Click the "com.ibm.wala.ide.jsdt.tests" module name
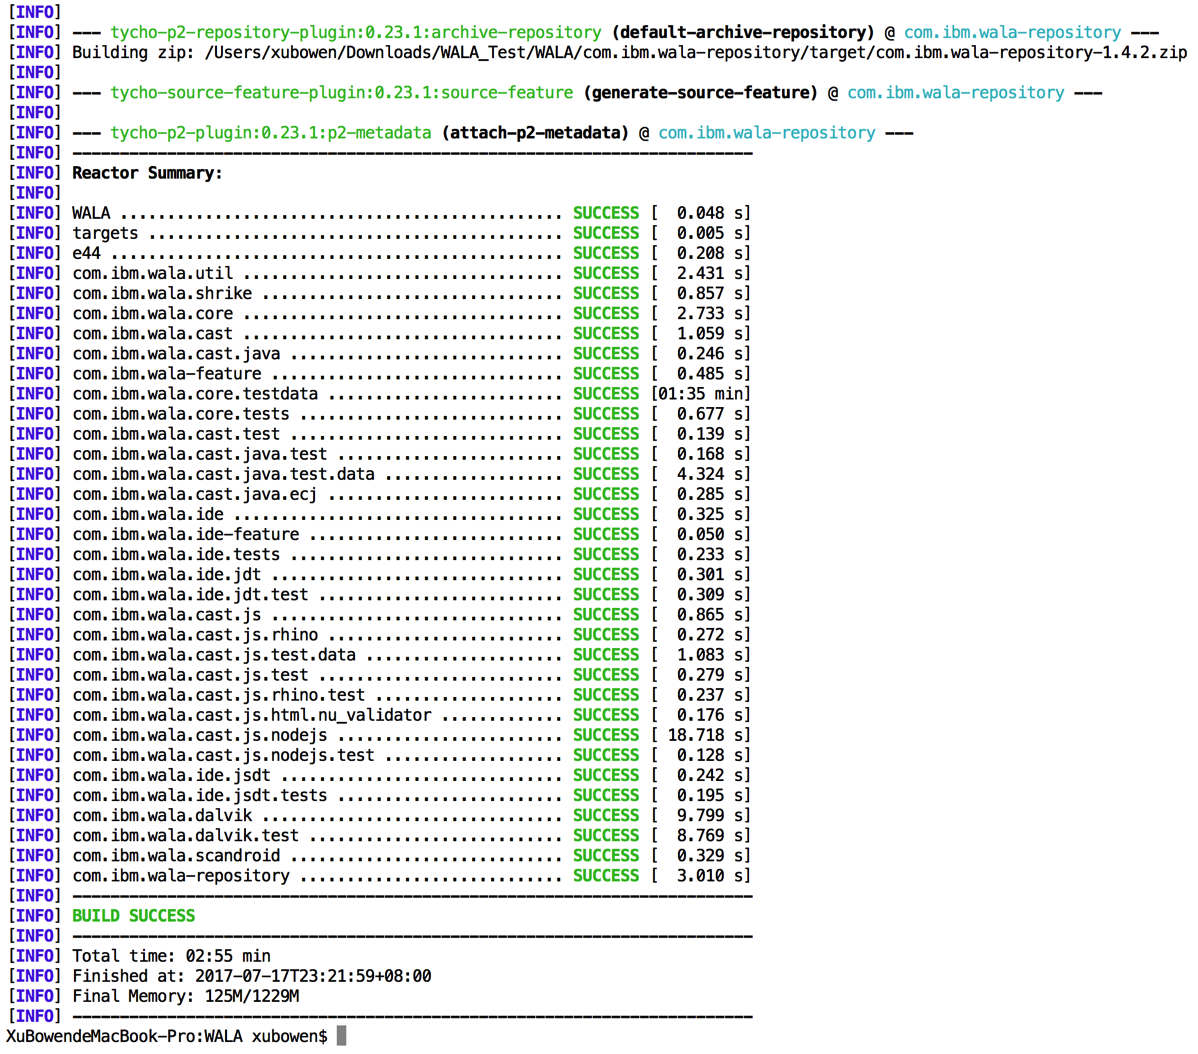The image size is (1198, 1054). tap(199, 796)
